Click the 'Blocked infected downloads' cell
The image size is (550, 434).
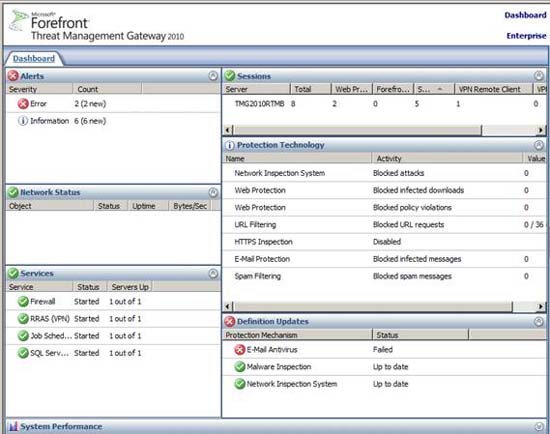(x=418, y=190)
